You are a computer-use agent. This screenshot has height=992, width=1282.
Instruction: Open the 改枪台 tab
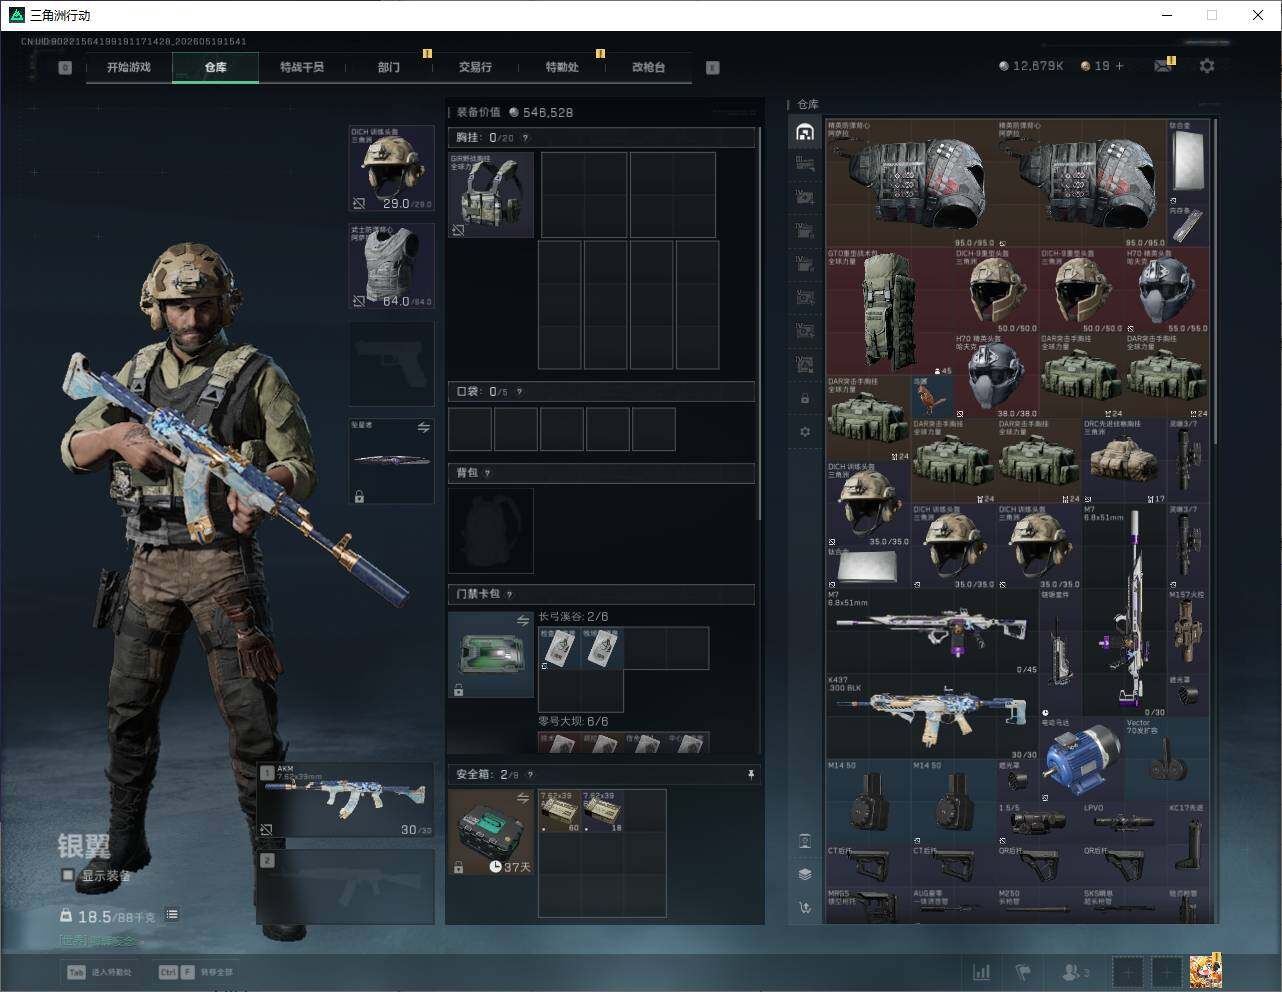648,67
